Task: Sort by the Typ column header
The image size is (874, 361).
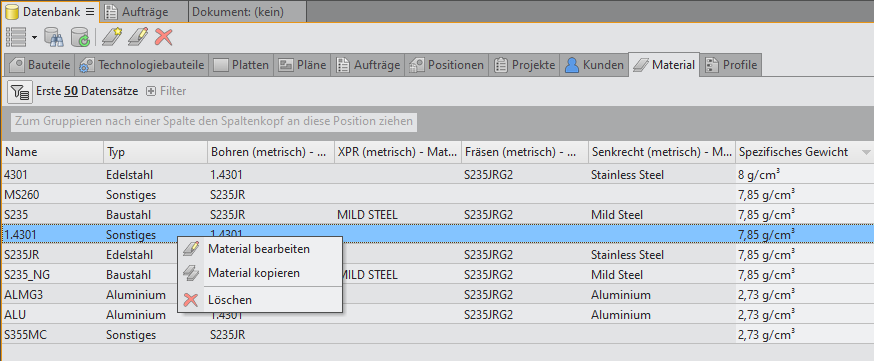Action: (155, 152)
